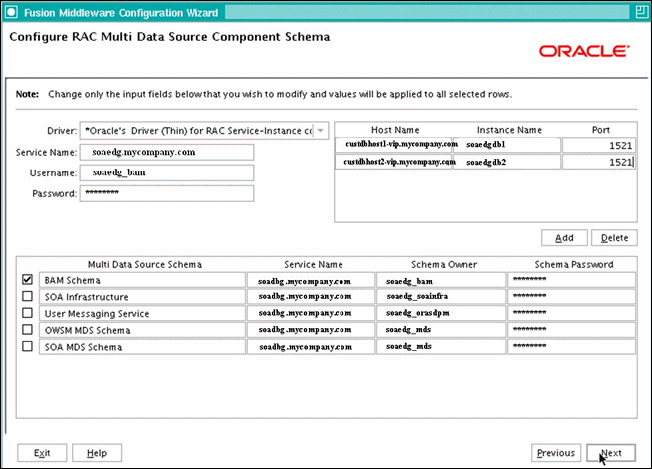Click the Exit button
Screen dimensions: 652x469
coord(42,453)
